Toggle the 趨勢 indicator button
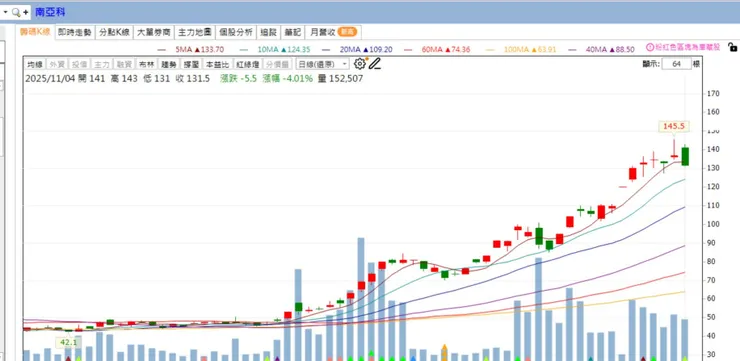Image resolution: width=740 pixels, height=361 pixels. (x=168, y=65)
